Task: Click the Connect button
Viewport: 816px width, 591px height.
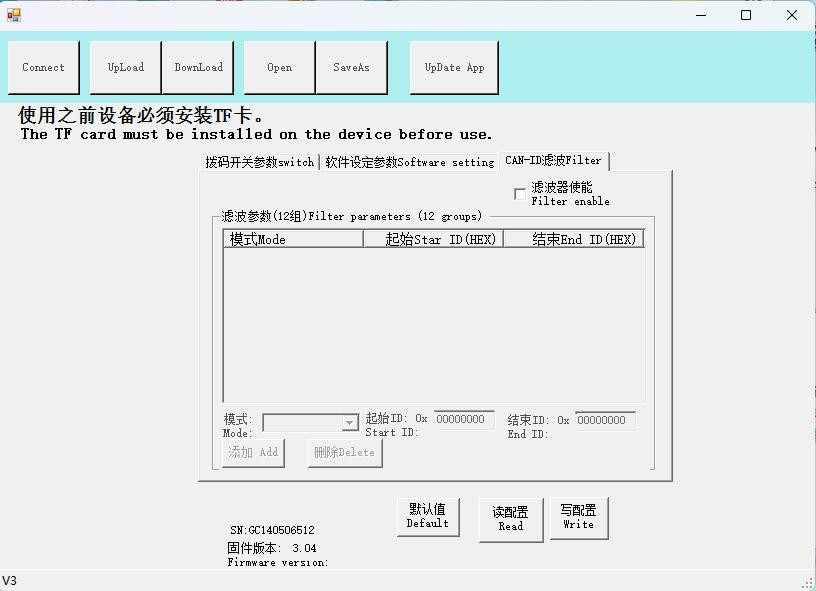Action: coord(43,67)
